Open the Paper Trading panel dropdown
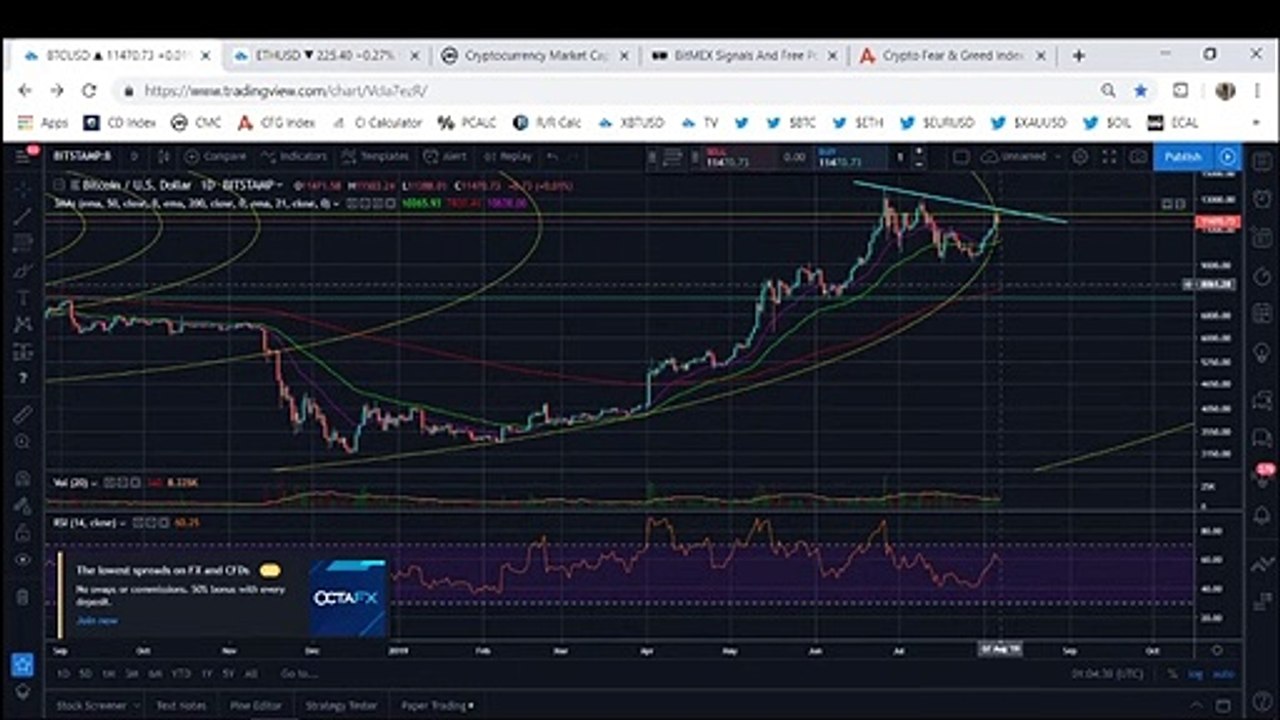Image resolution: width=1280 pixels, height=720 pixels. tap(438, 705)
